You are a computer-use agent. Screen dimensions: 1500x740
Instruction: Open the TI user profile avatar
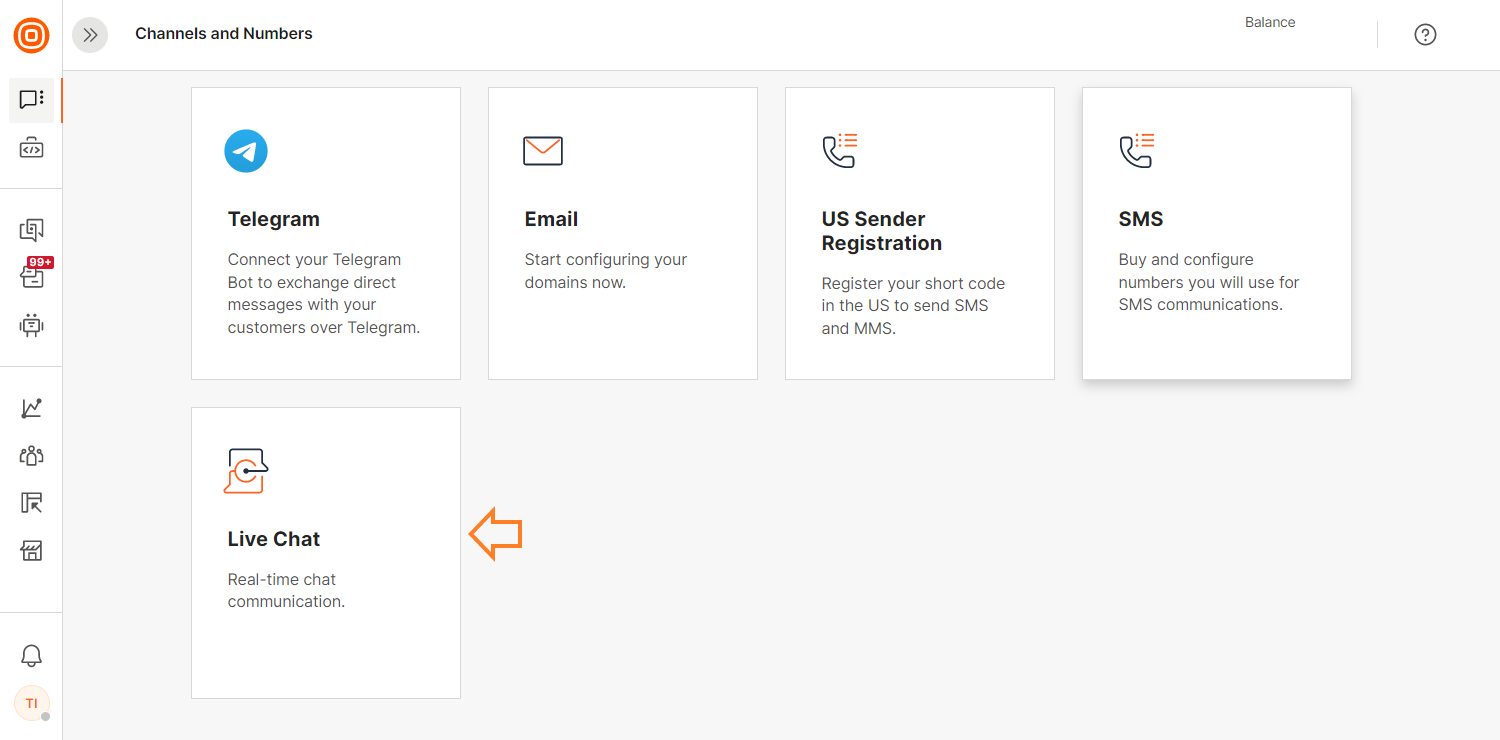tap(31, 703)
